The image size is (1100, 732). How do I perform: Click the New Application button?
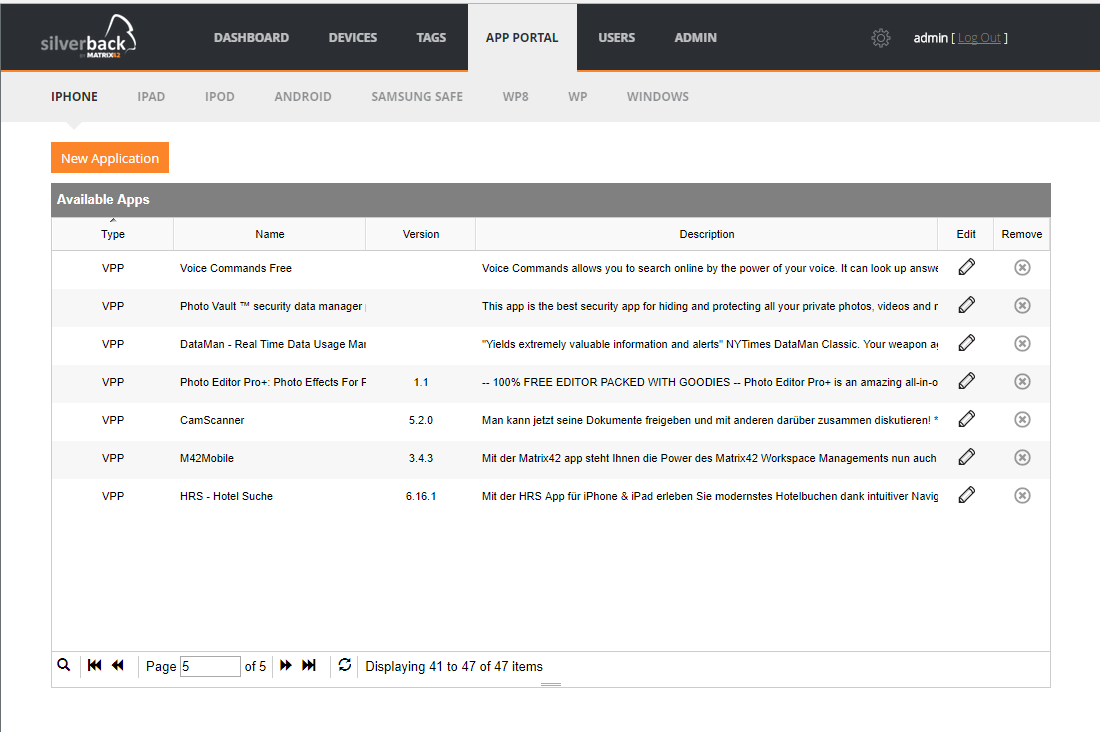pyautogui.click(x=110, y=158)
